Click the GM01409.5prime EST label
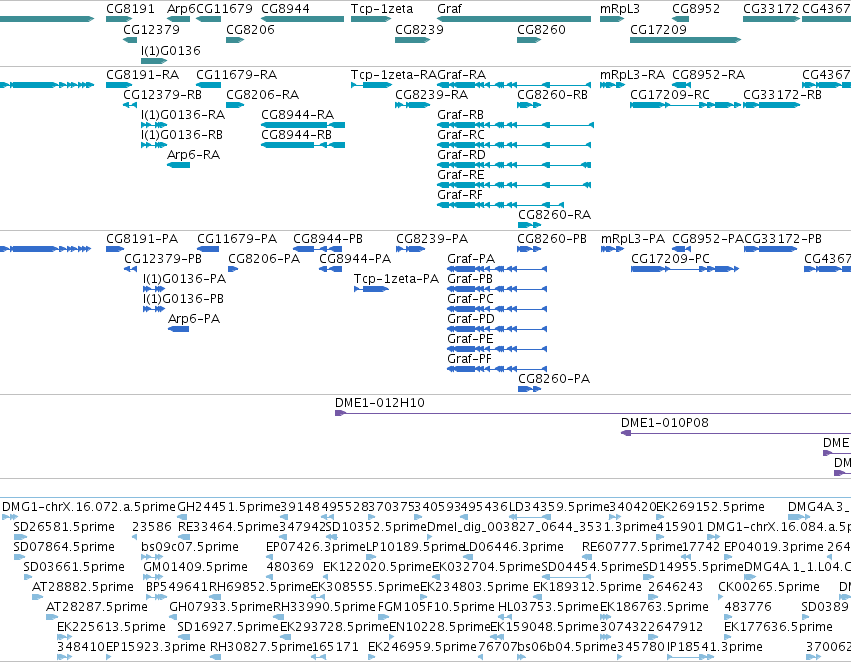Viewport: 851px width, 662px height. [x=195, y=566]
